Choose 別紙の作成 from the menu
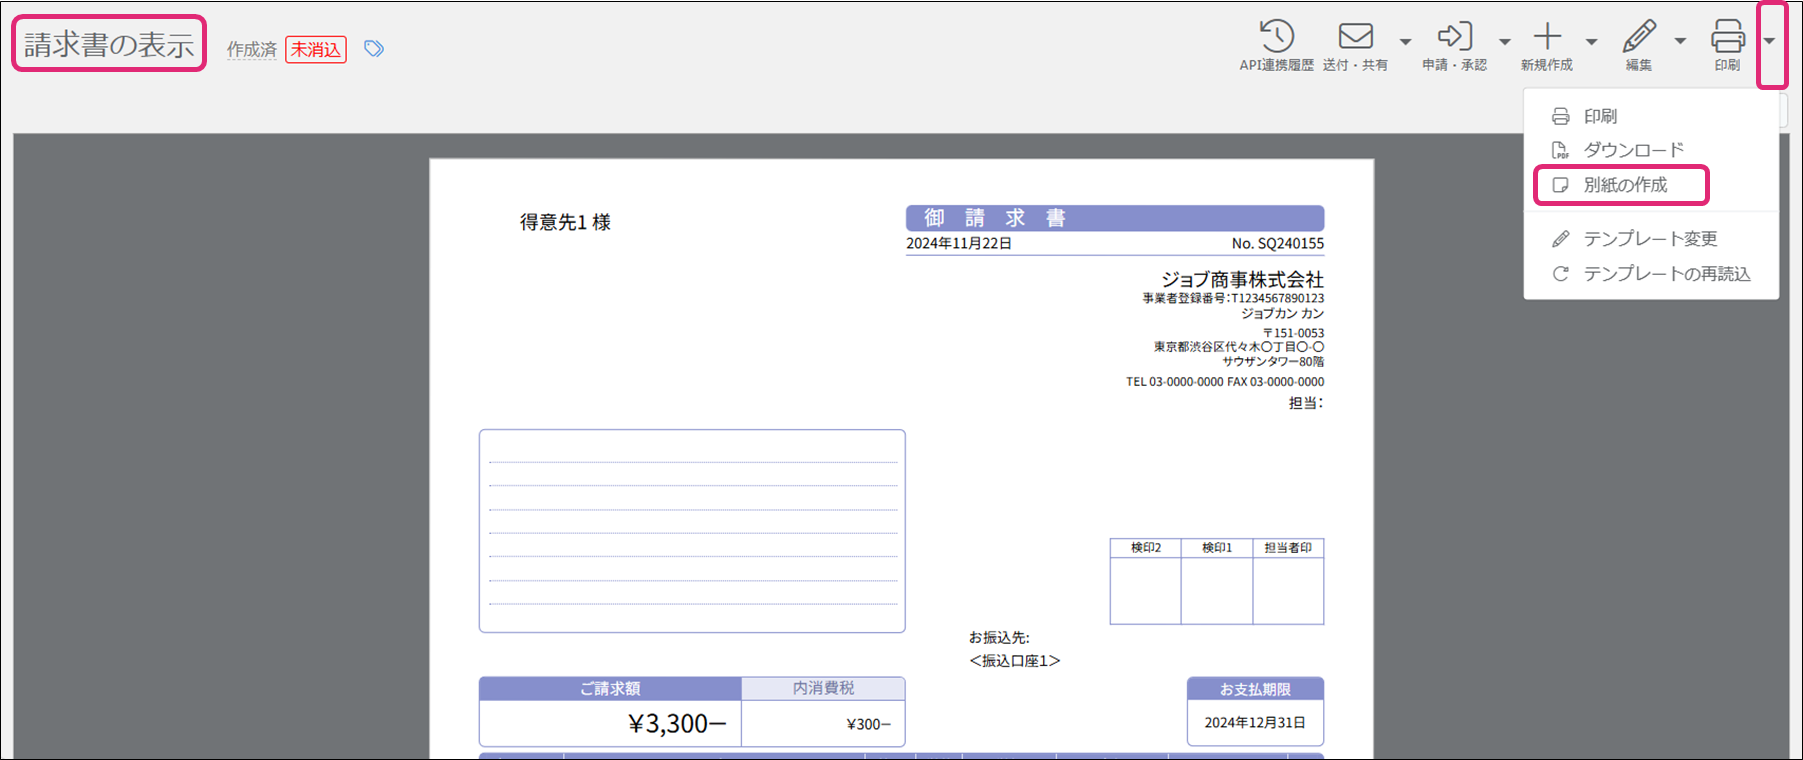 (1624, 185)
